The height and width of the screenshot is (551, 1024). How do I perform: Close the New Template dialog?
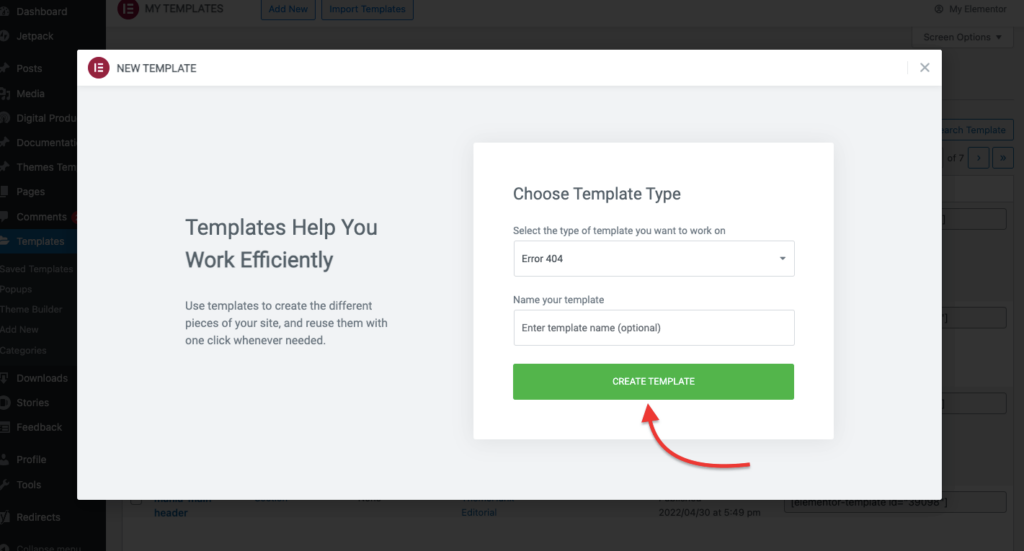pos(924,68)
